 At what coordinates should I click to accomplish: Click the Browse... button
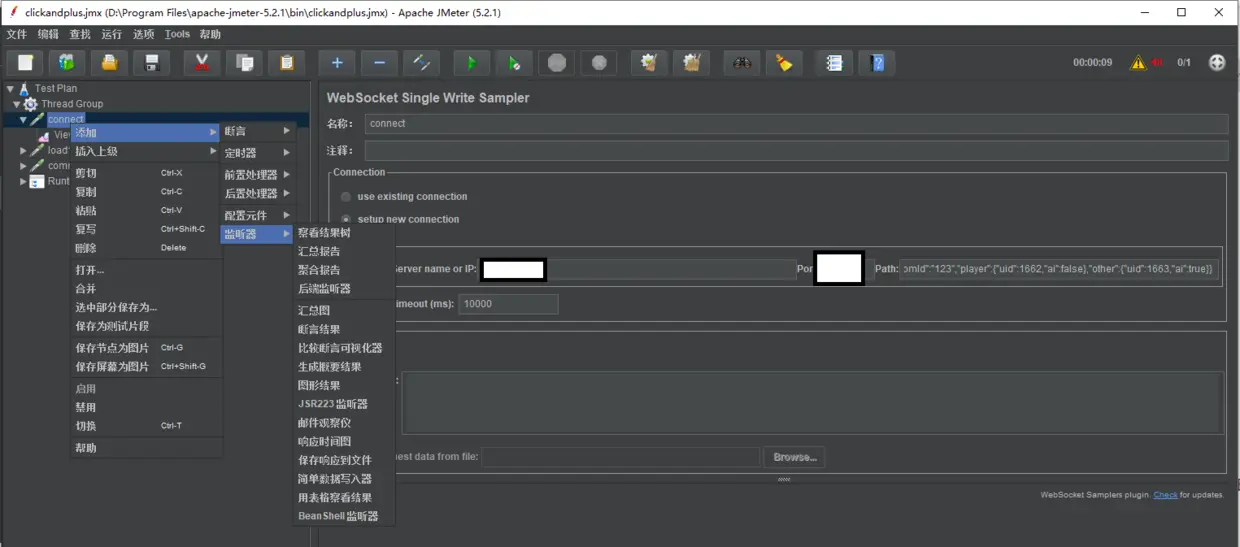795,457
